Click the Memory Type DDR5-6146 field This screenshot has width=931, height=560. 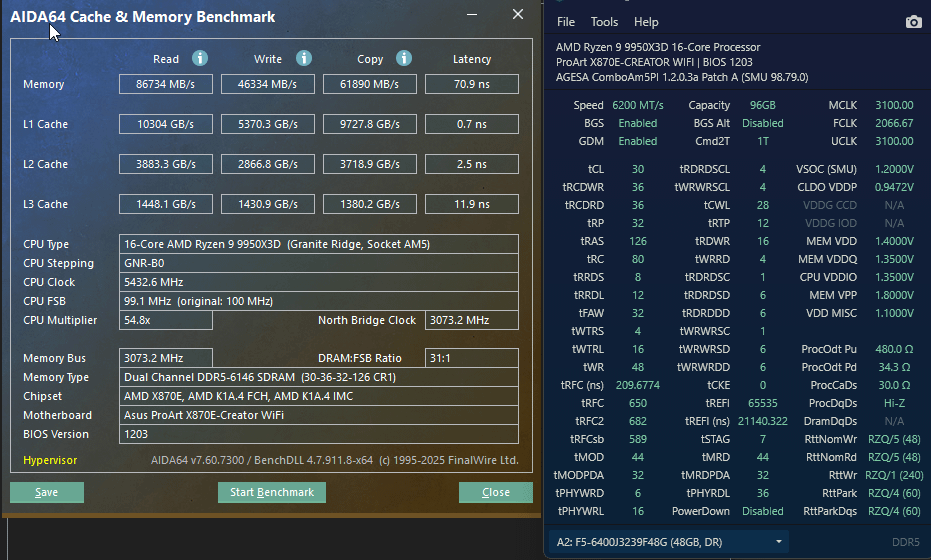click(319, 377)
